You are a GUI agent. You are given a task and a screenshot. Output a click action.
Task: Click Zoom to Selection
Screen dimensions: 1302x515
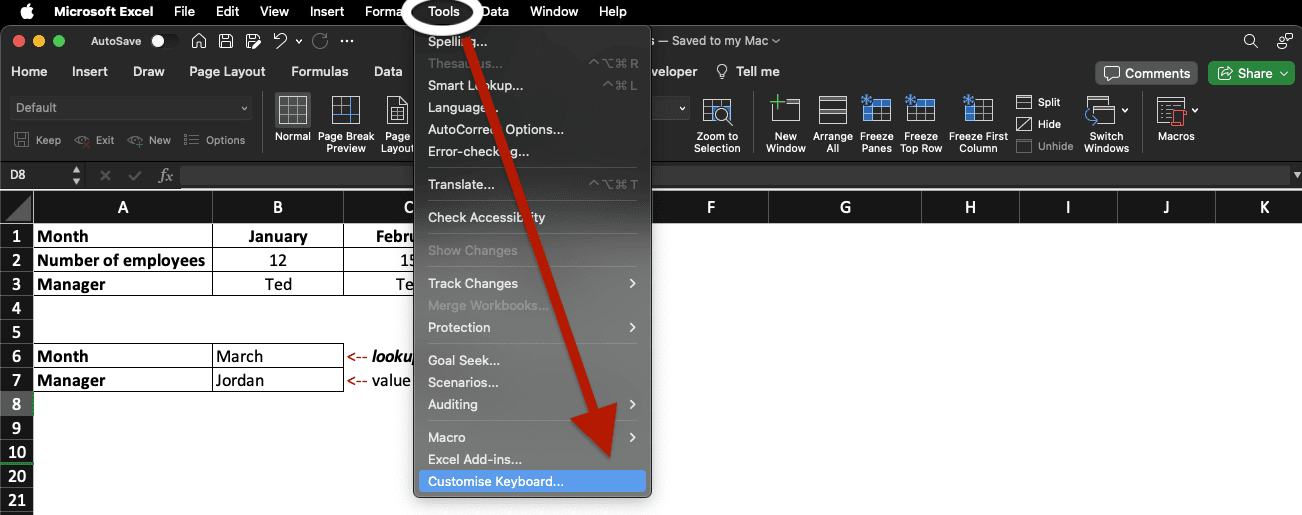[x=717, y=124]
